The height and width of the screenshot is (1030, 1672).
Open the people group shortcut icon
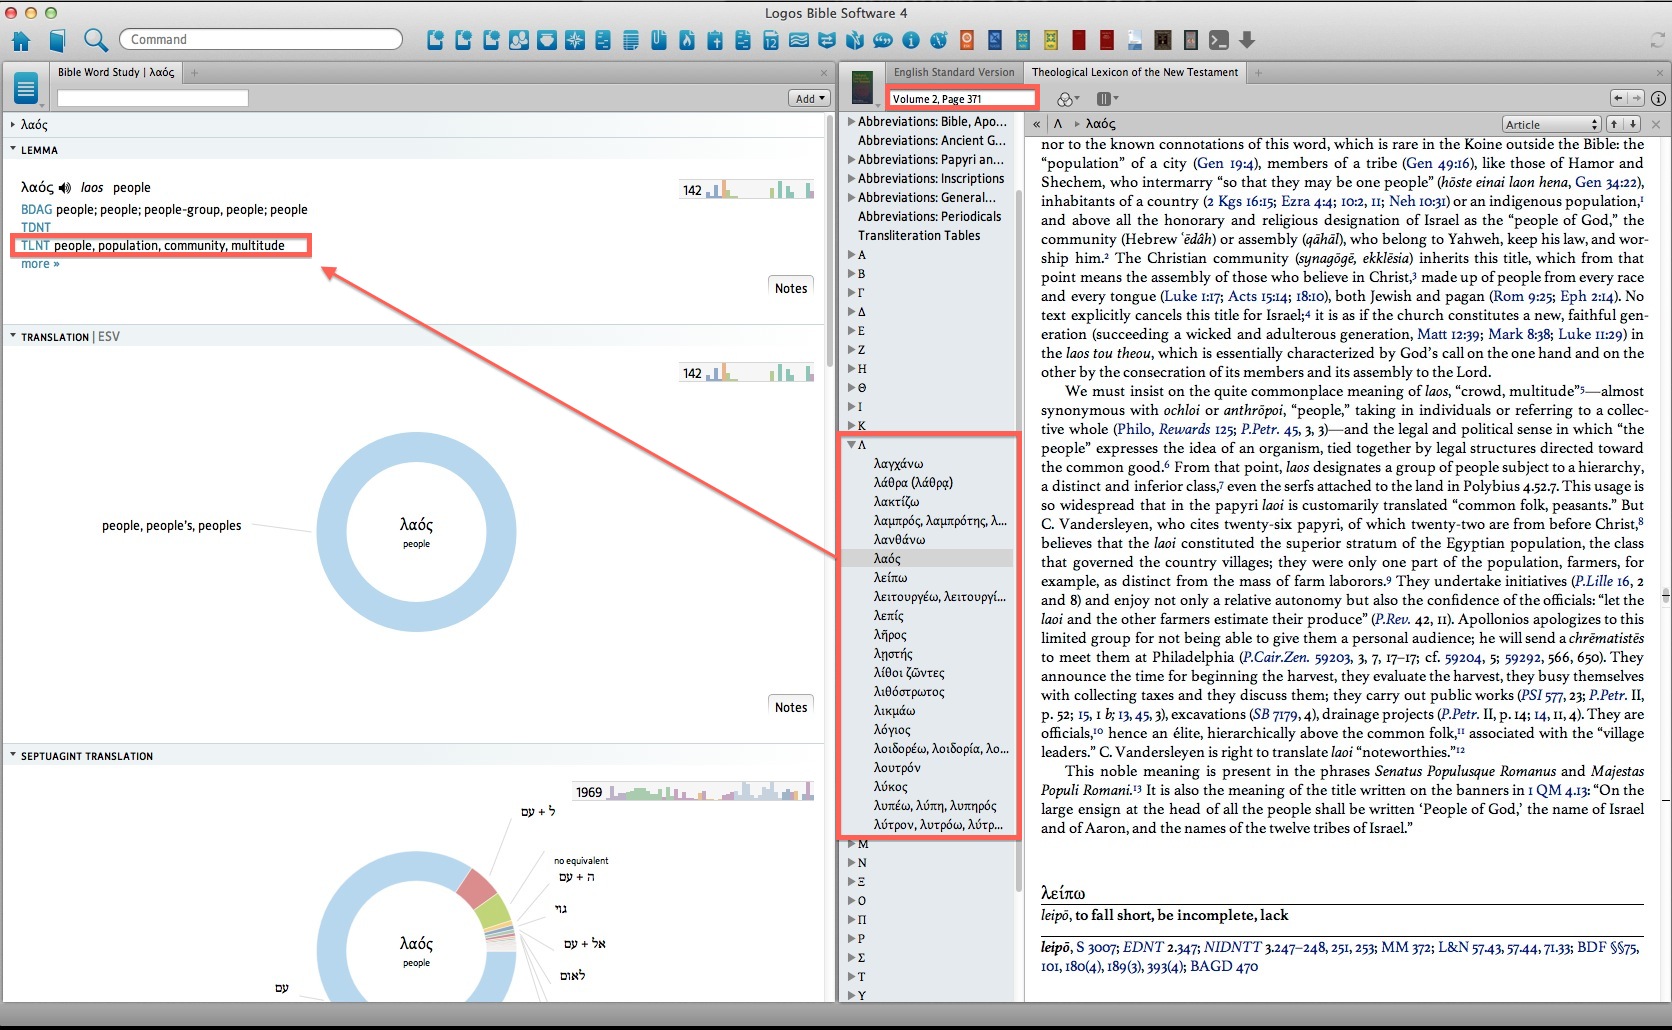[x=519, y=40]
